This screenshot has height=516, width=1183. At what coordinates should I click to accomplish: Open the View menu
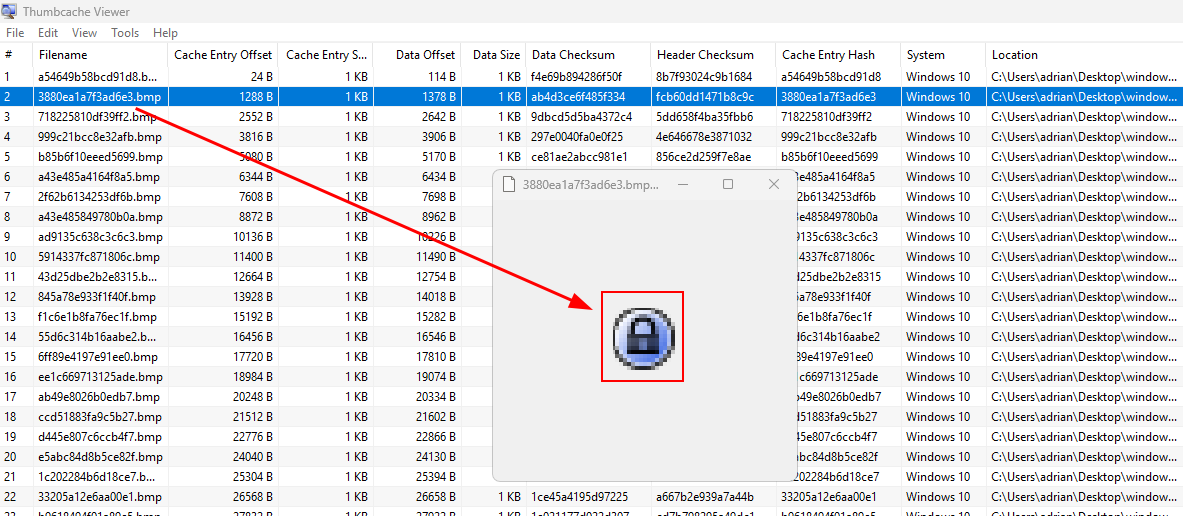(85, 33)
